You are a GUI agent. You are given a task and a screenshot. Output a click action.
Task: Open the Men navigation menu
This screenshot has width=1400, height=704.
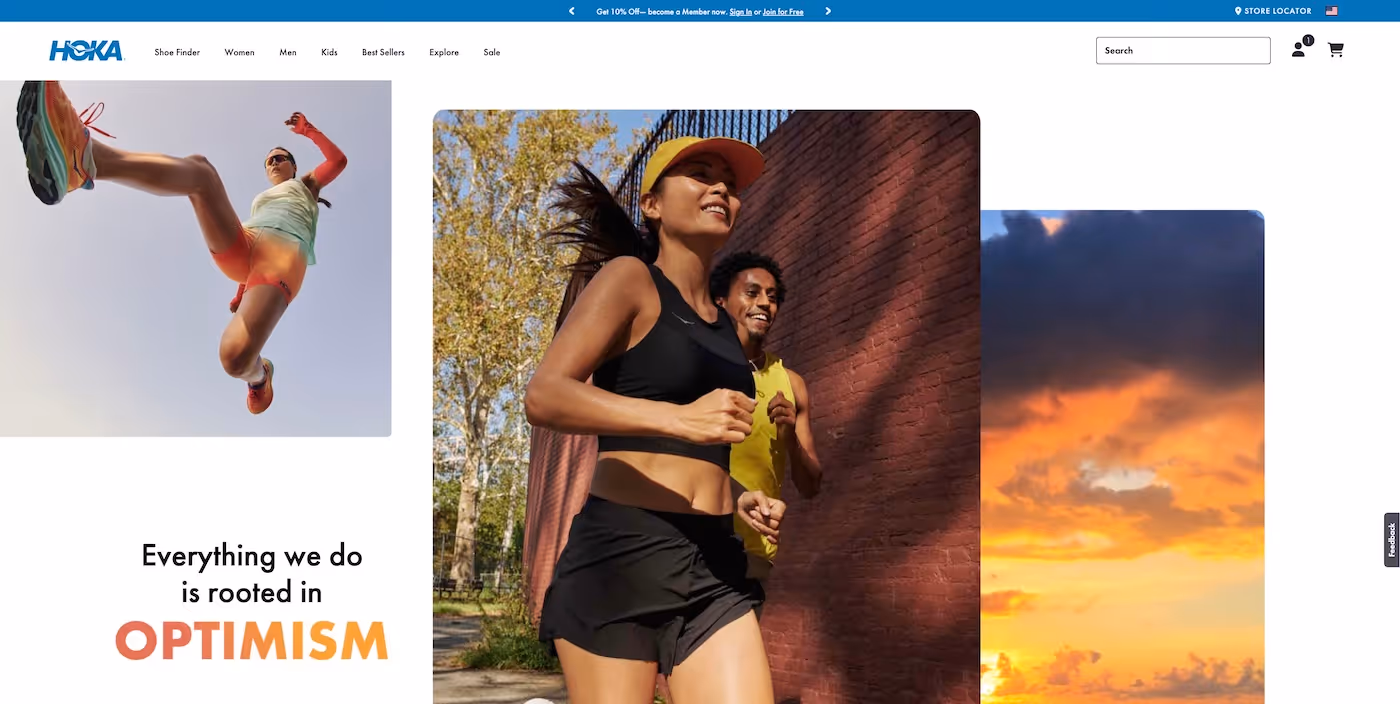click(x=288, y=51)
